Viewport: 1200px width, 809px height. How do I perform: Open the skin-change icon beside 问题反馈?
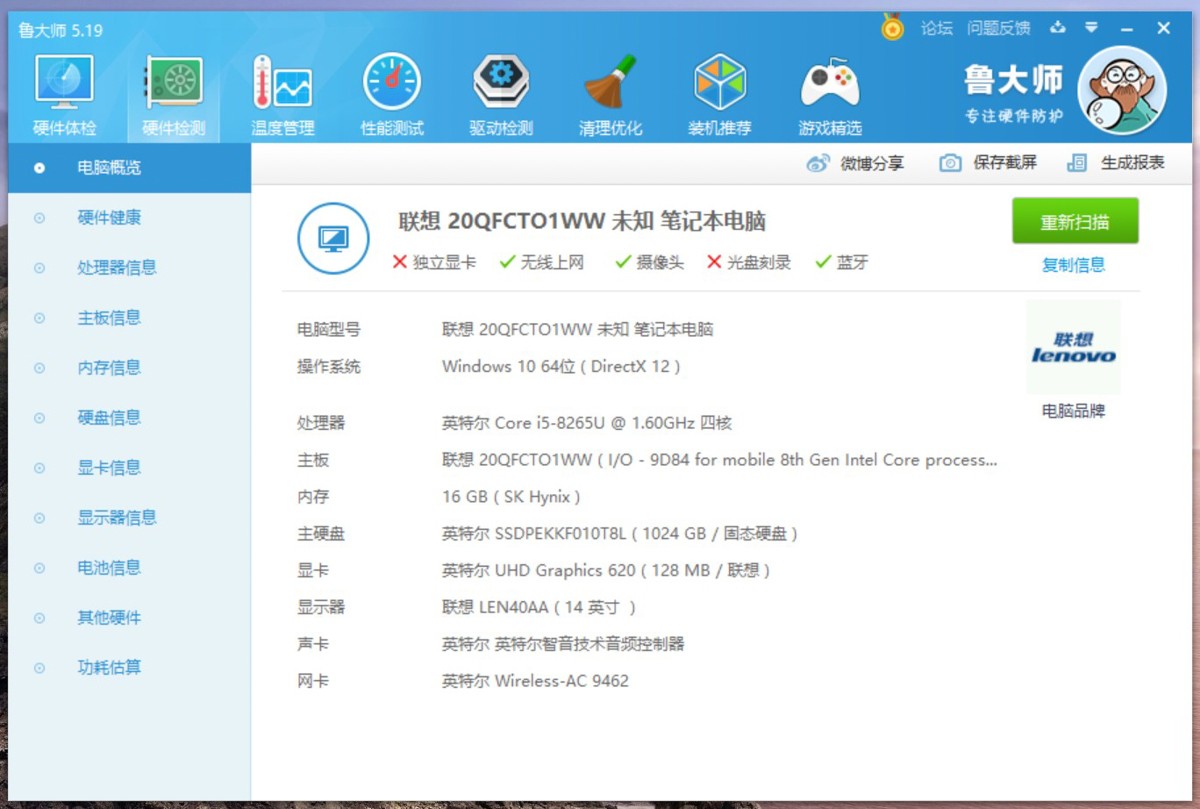pos(1058,28)
